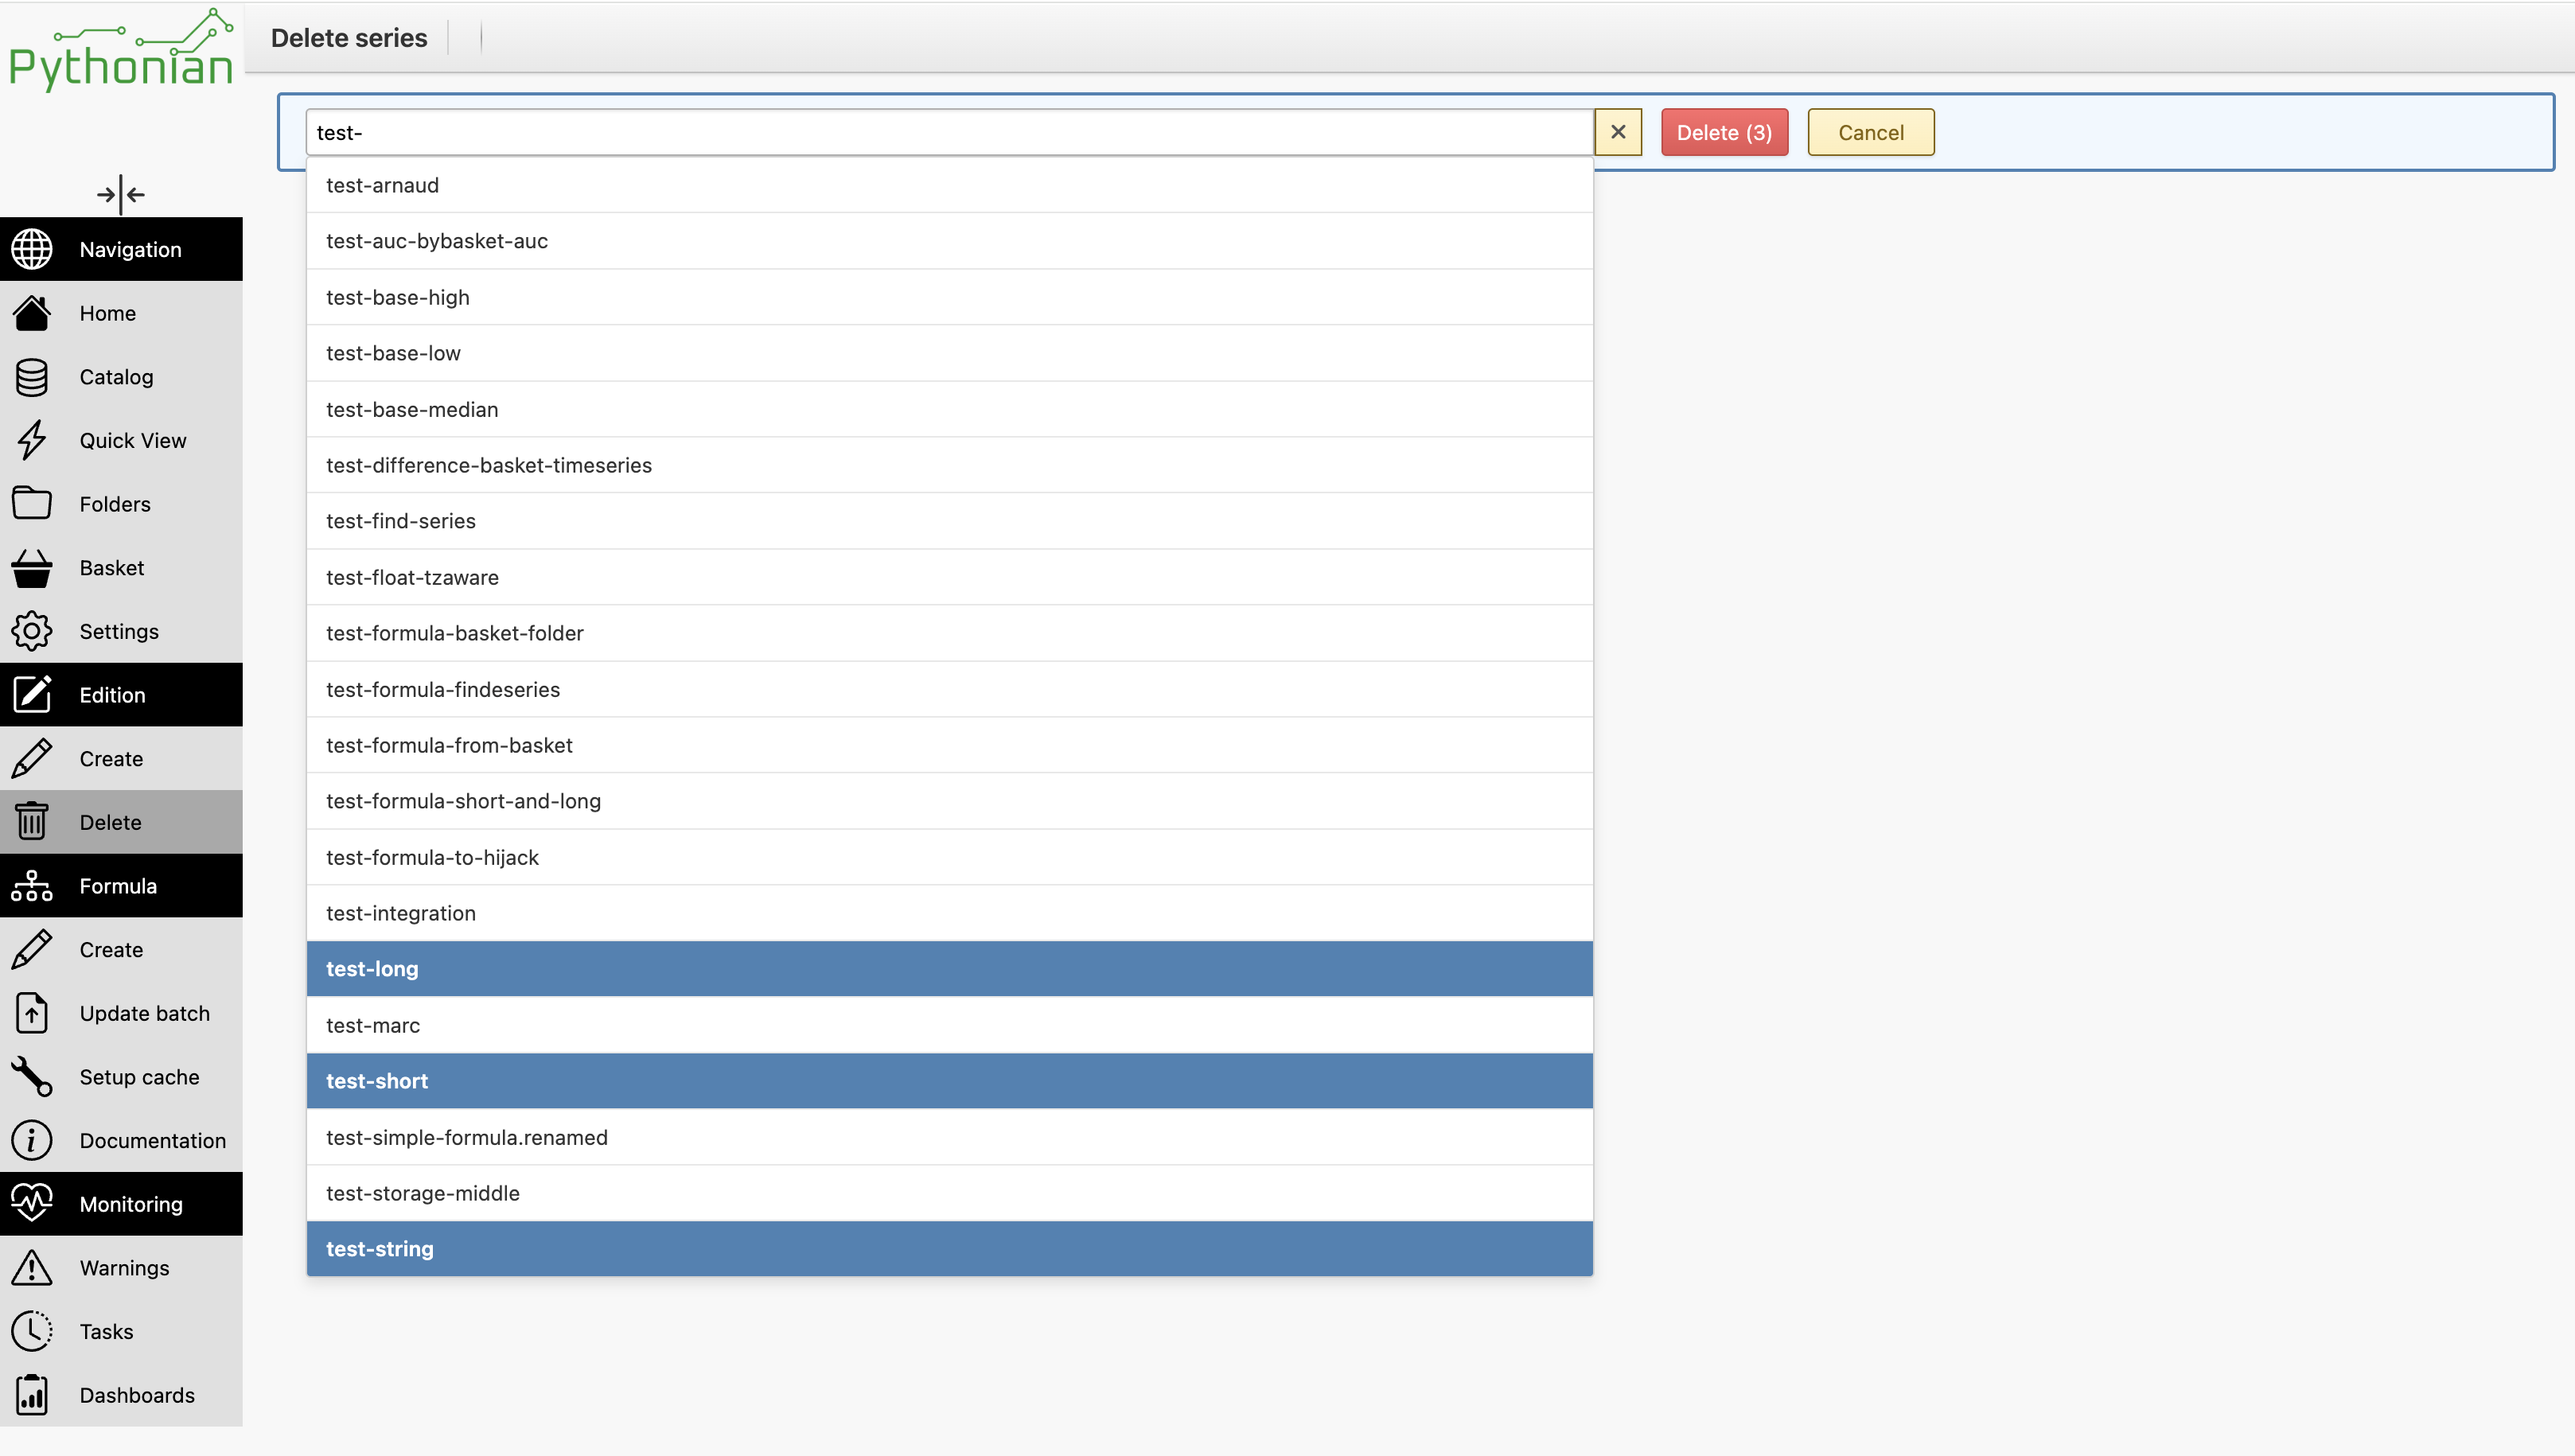Click the Cancel button
The width and height of the screenshot is (2575, 1456).
(x=1870, y=132)
